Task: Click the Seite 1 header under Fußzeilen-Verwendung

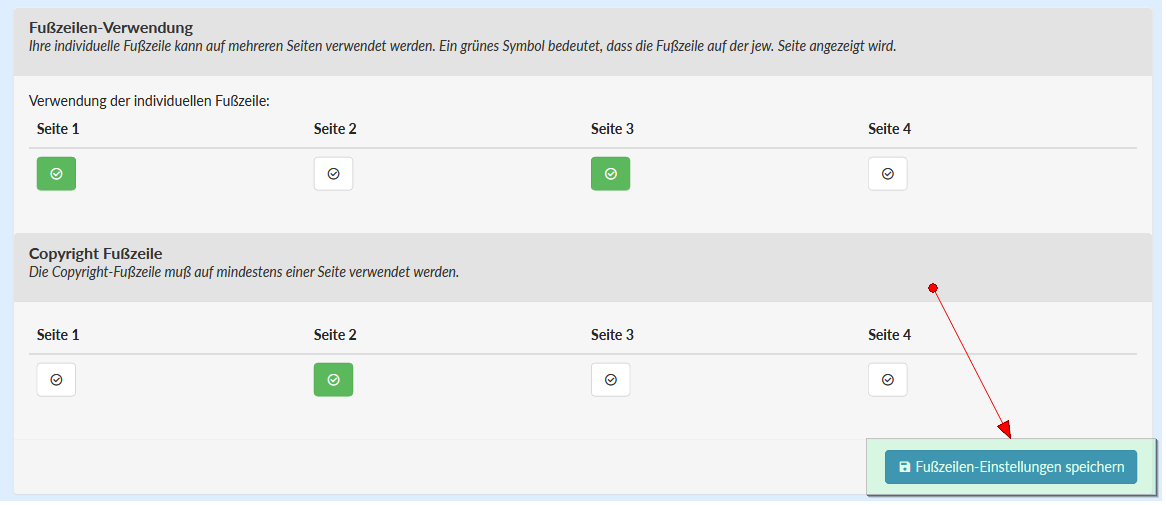Action: tap(57, 129)
